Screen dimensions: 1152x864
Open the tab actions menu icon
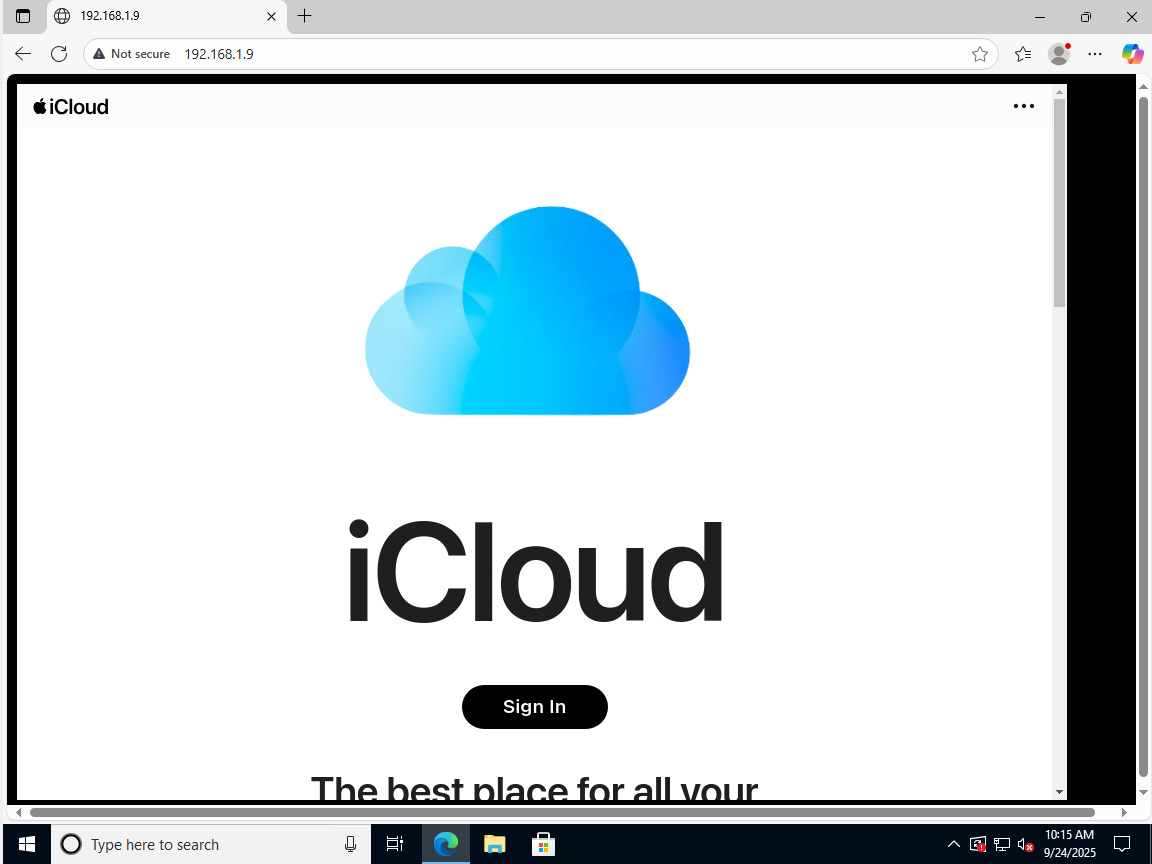coord(23,16)
